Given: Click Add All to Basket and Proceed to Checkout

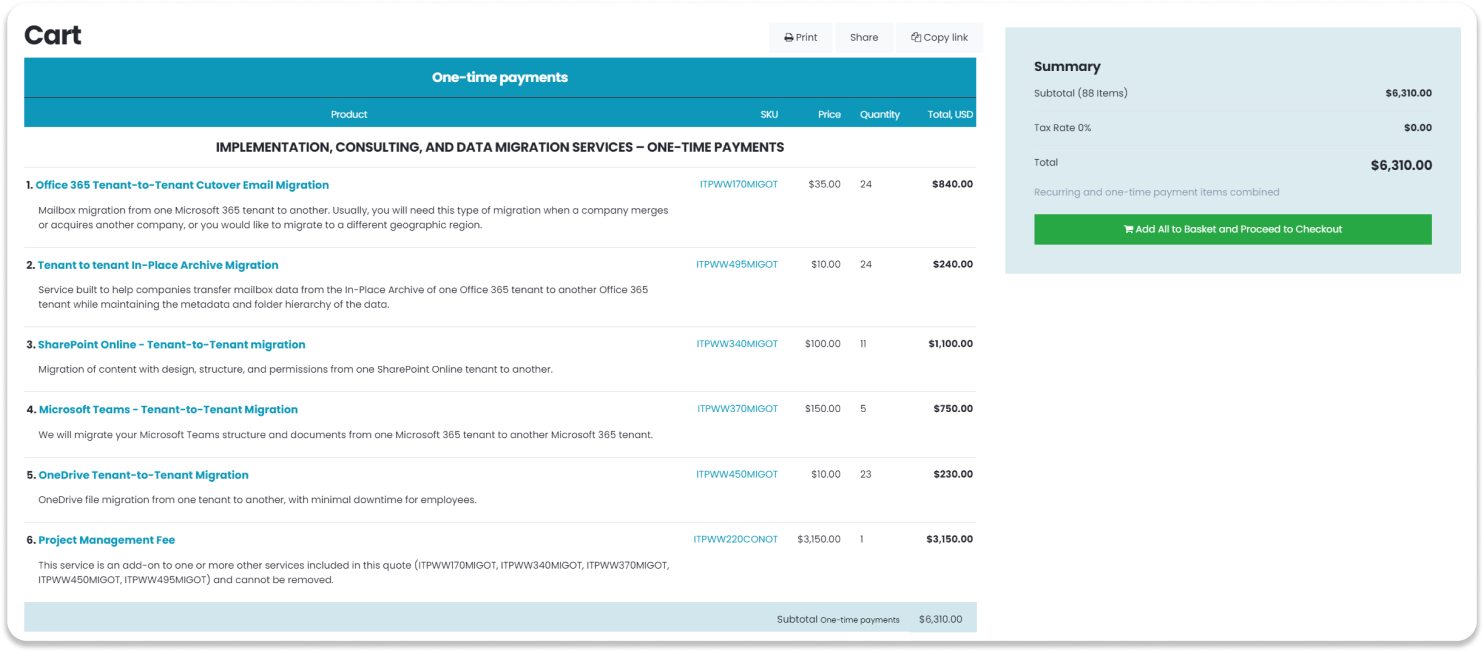Looking at the screenshot, I should (x=1232, y=229).
